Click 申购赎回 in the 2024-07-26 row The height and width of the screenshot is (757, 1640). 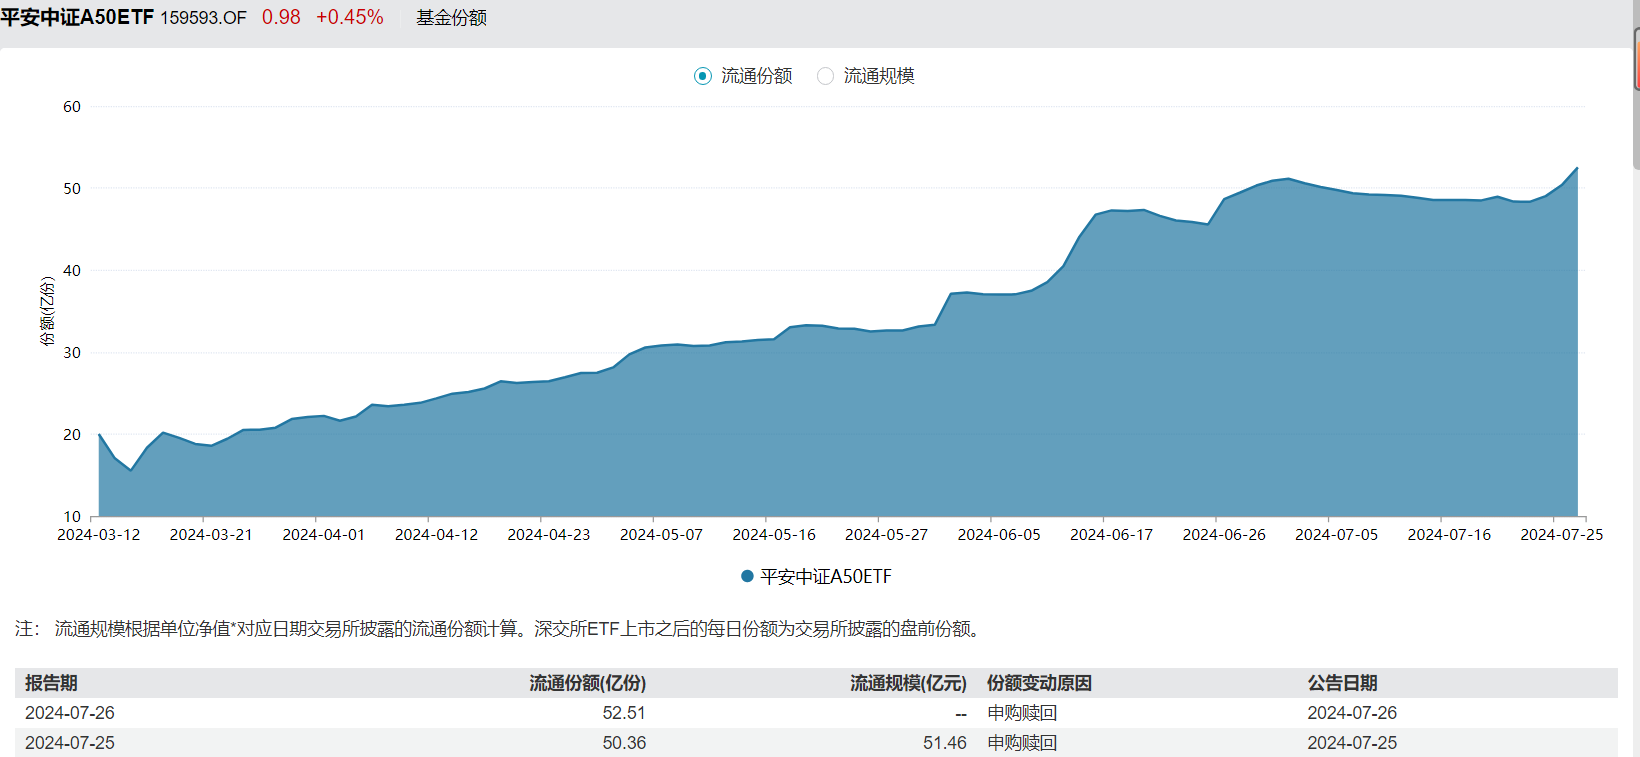click(x=1022, y=713)
